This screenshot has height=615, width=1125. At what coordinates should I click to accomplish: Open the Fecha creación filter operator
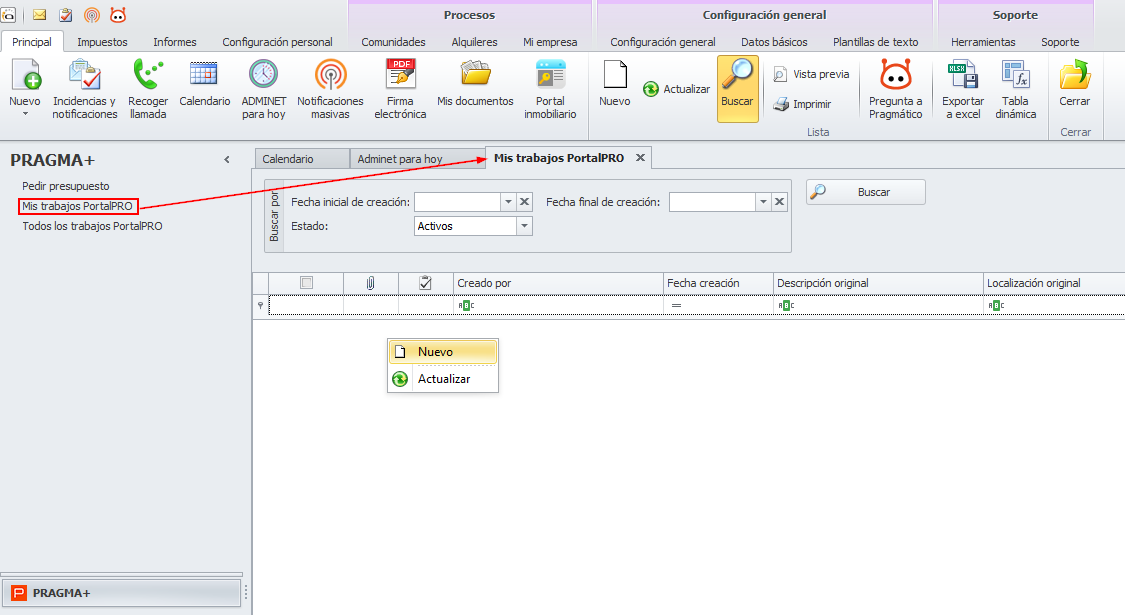[x=676, y=306]
